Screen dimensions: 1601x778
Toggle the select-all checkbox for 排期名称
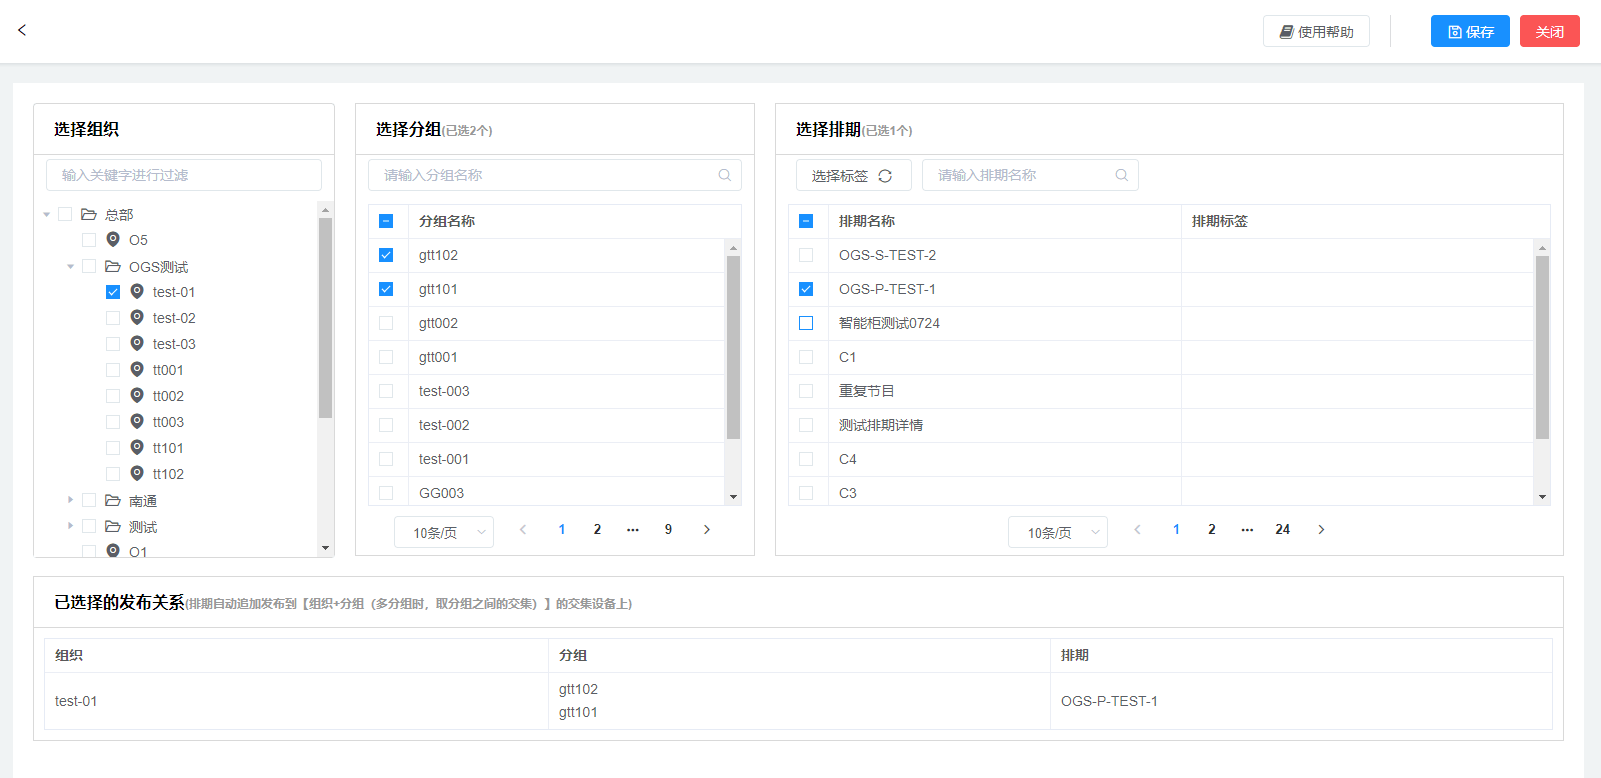(x=806, y=221)
